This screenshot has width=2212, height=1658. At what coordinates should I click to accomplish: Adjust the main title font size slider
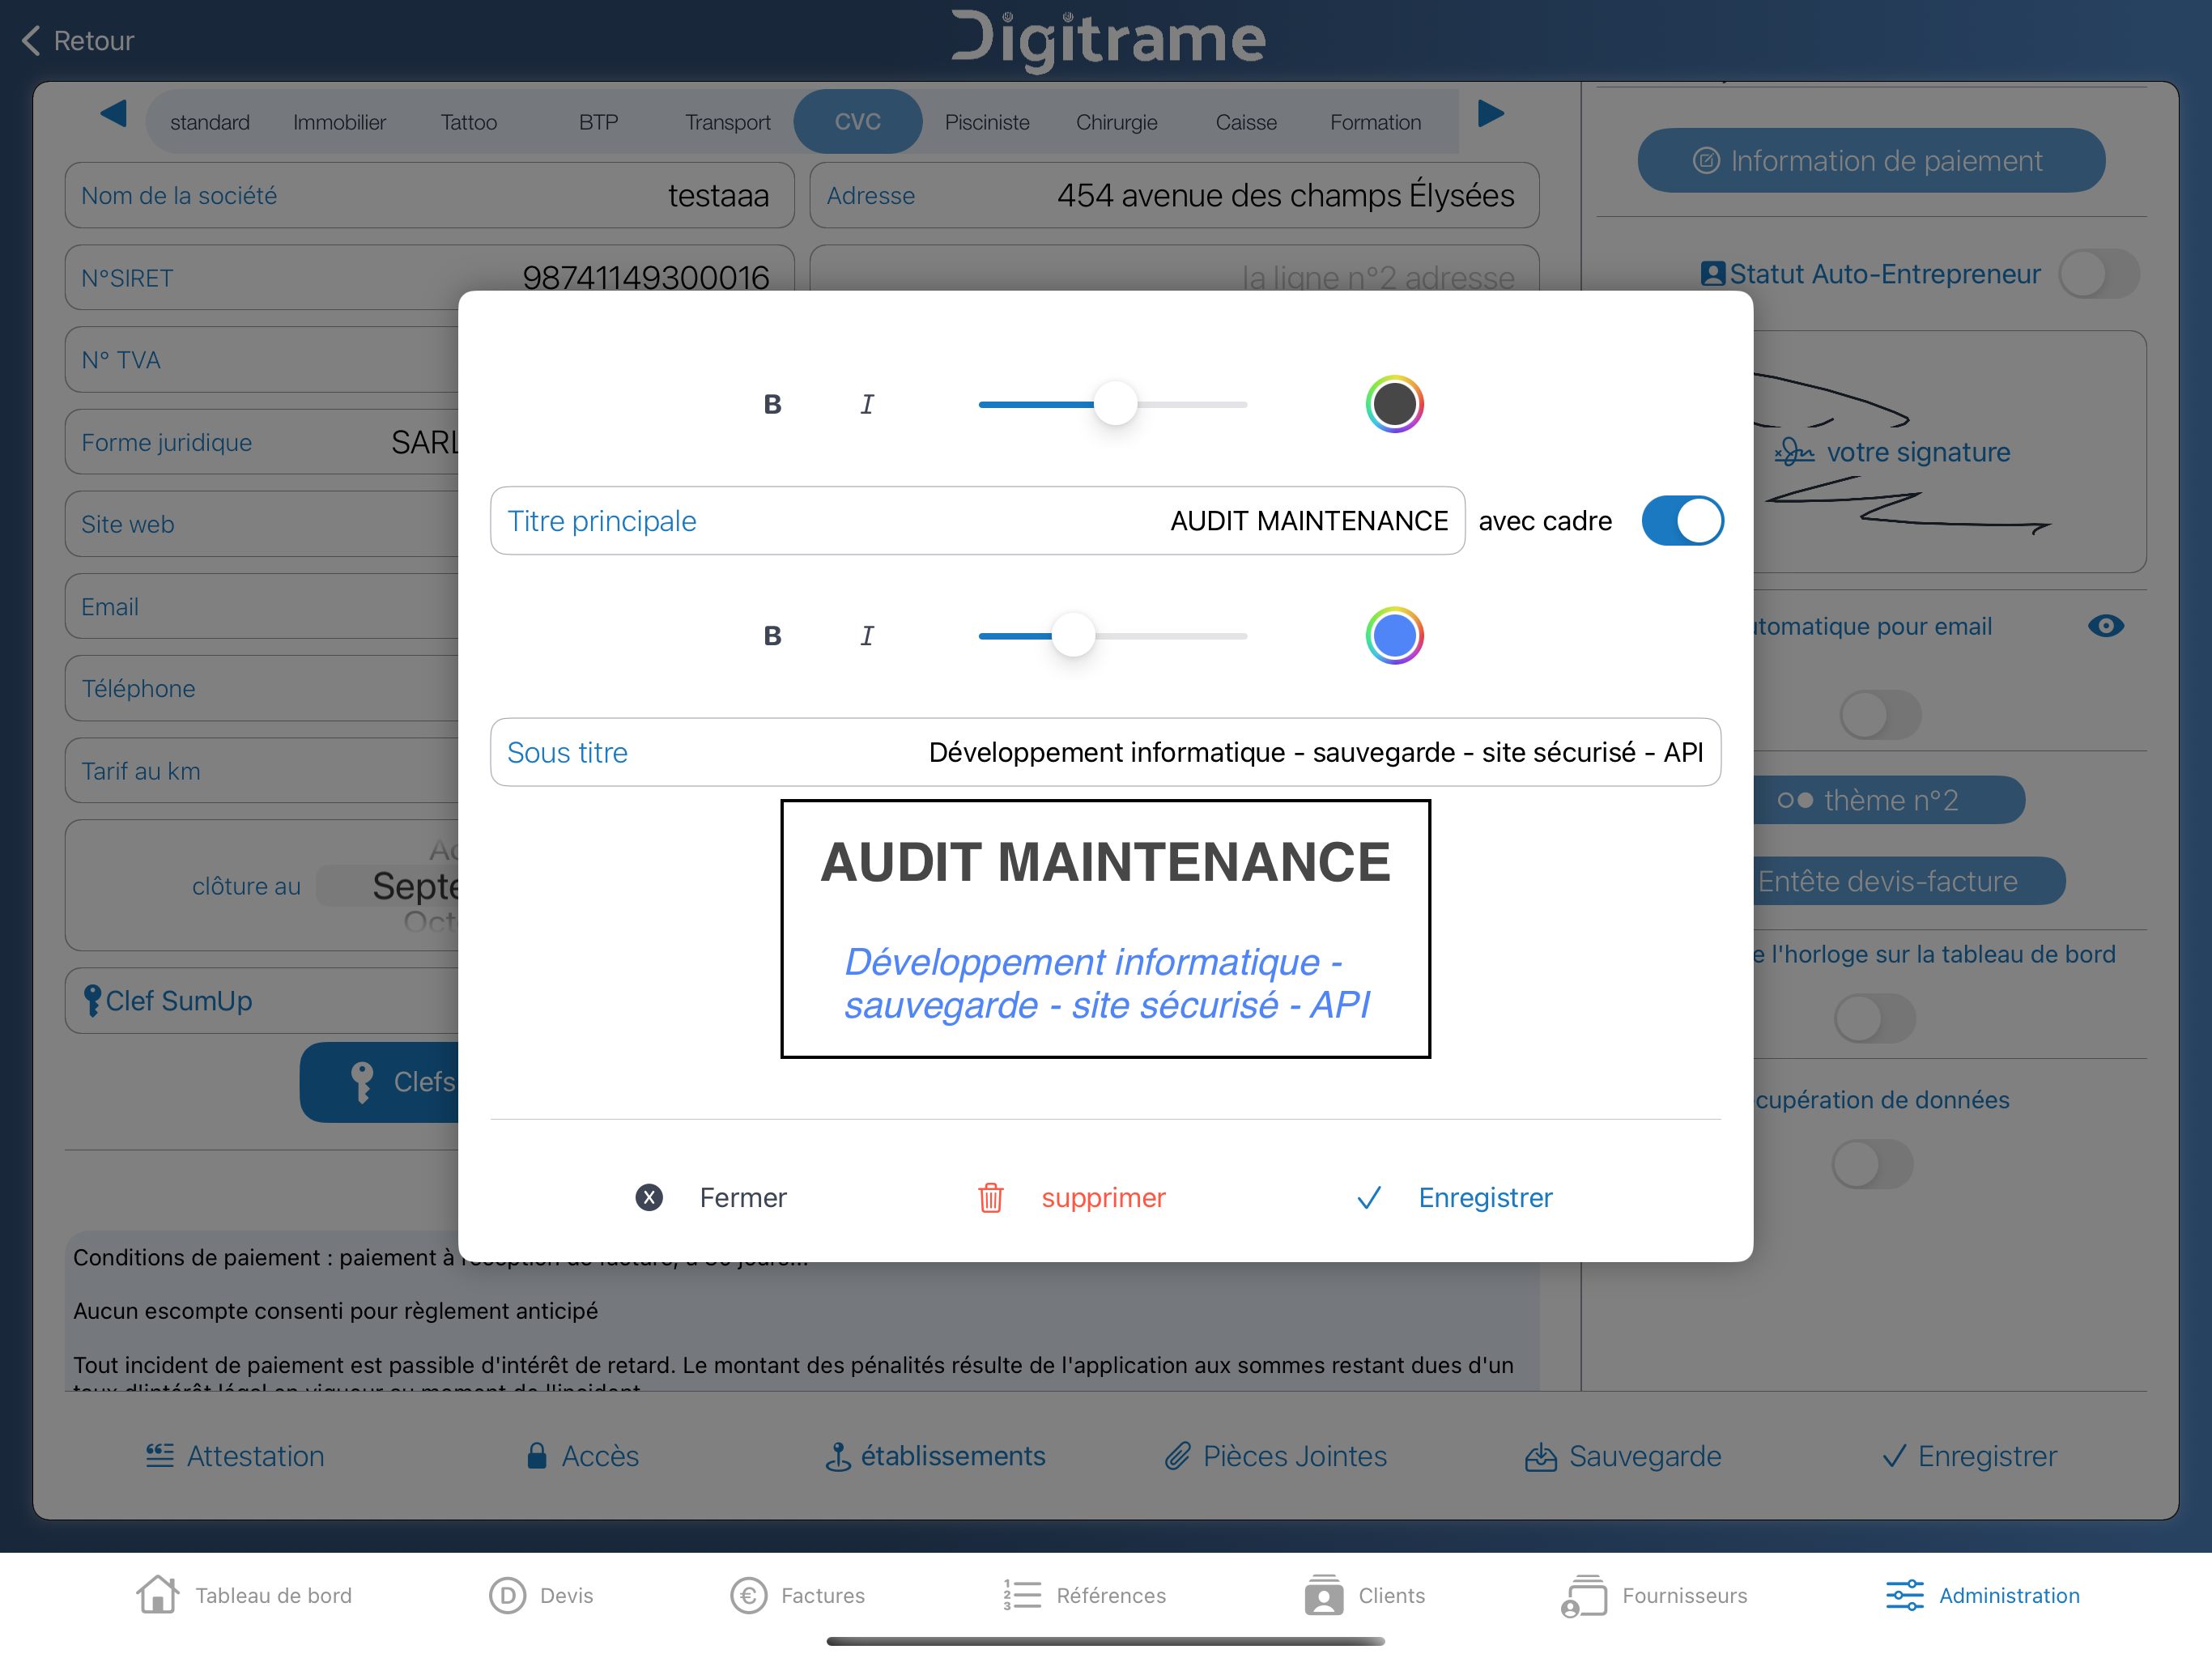click(x=1113, y=404)
